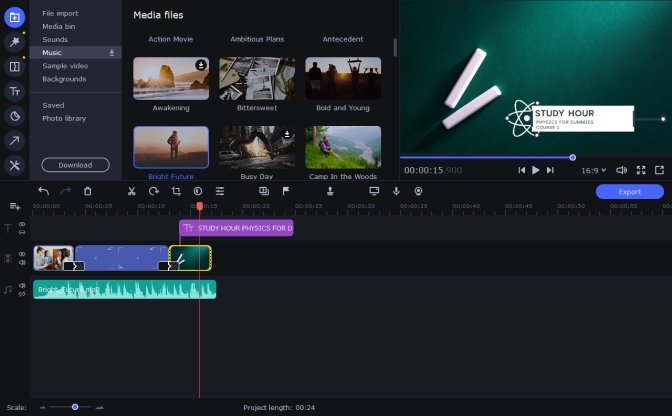Viewport: 672px width, 416px height.
Task: Split clip with the scissors icon
Action: [x=132, y=191]
